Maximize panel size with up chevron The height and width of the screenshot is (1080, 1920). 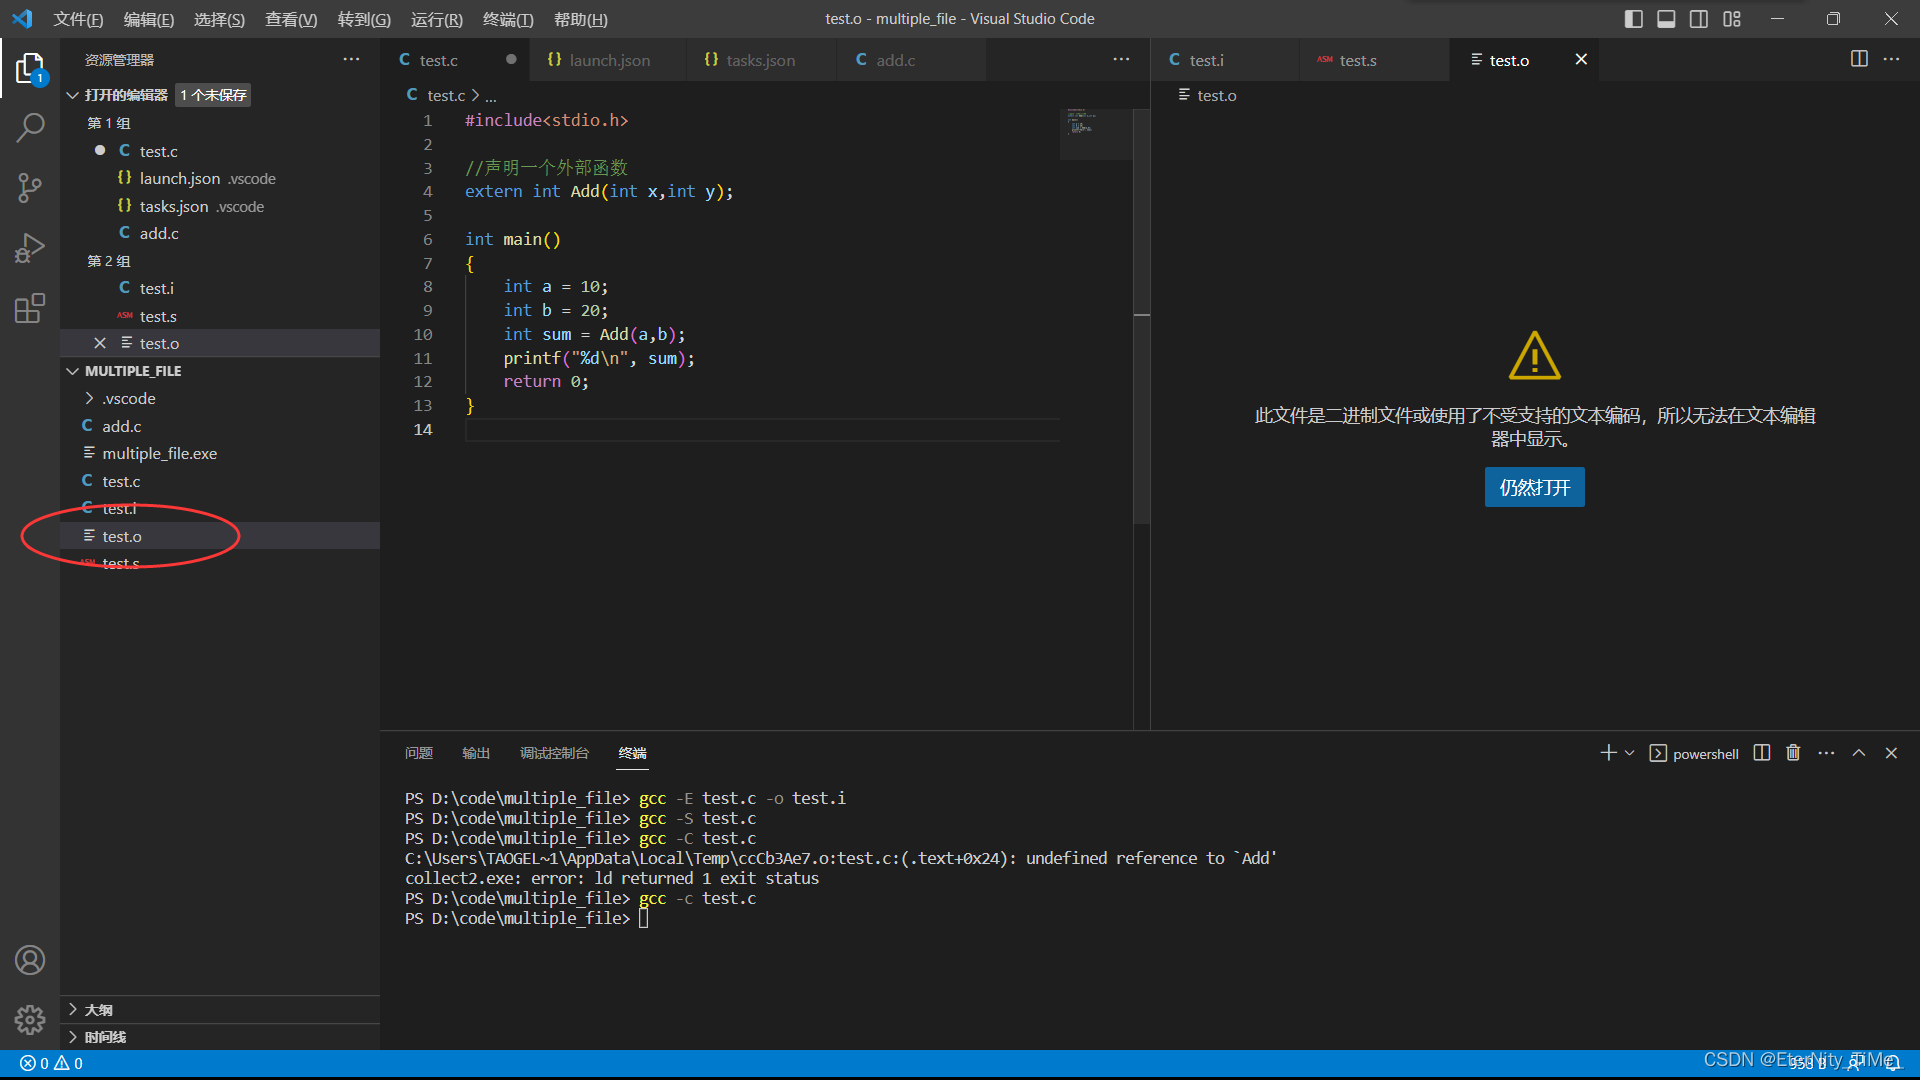point(1859,753)
